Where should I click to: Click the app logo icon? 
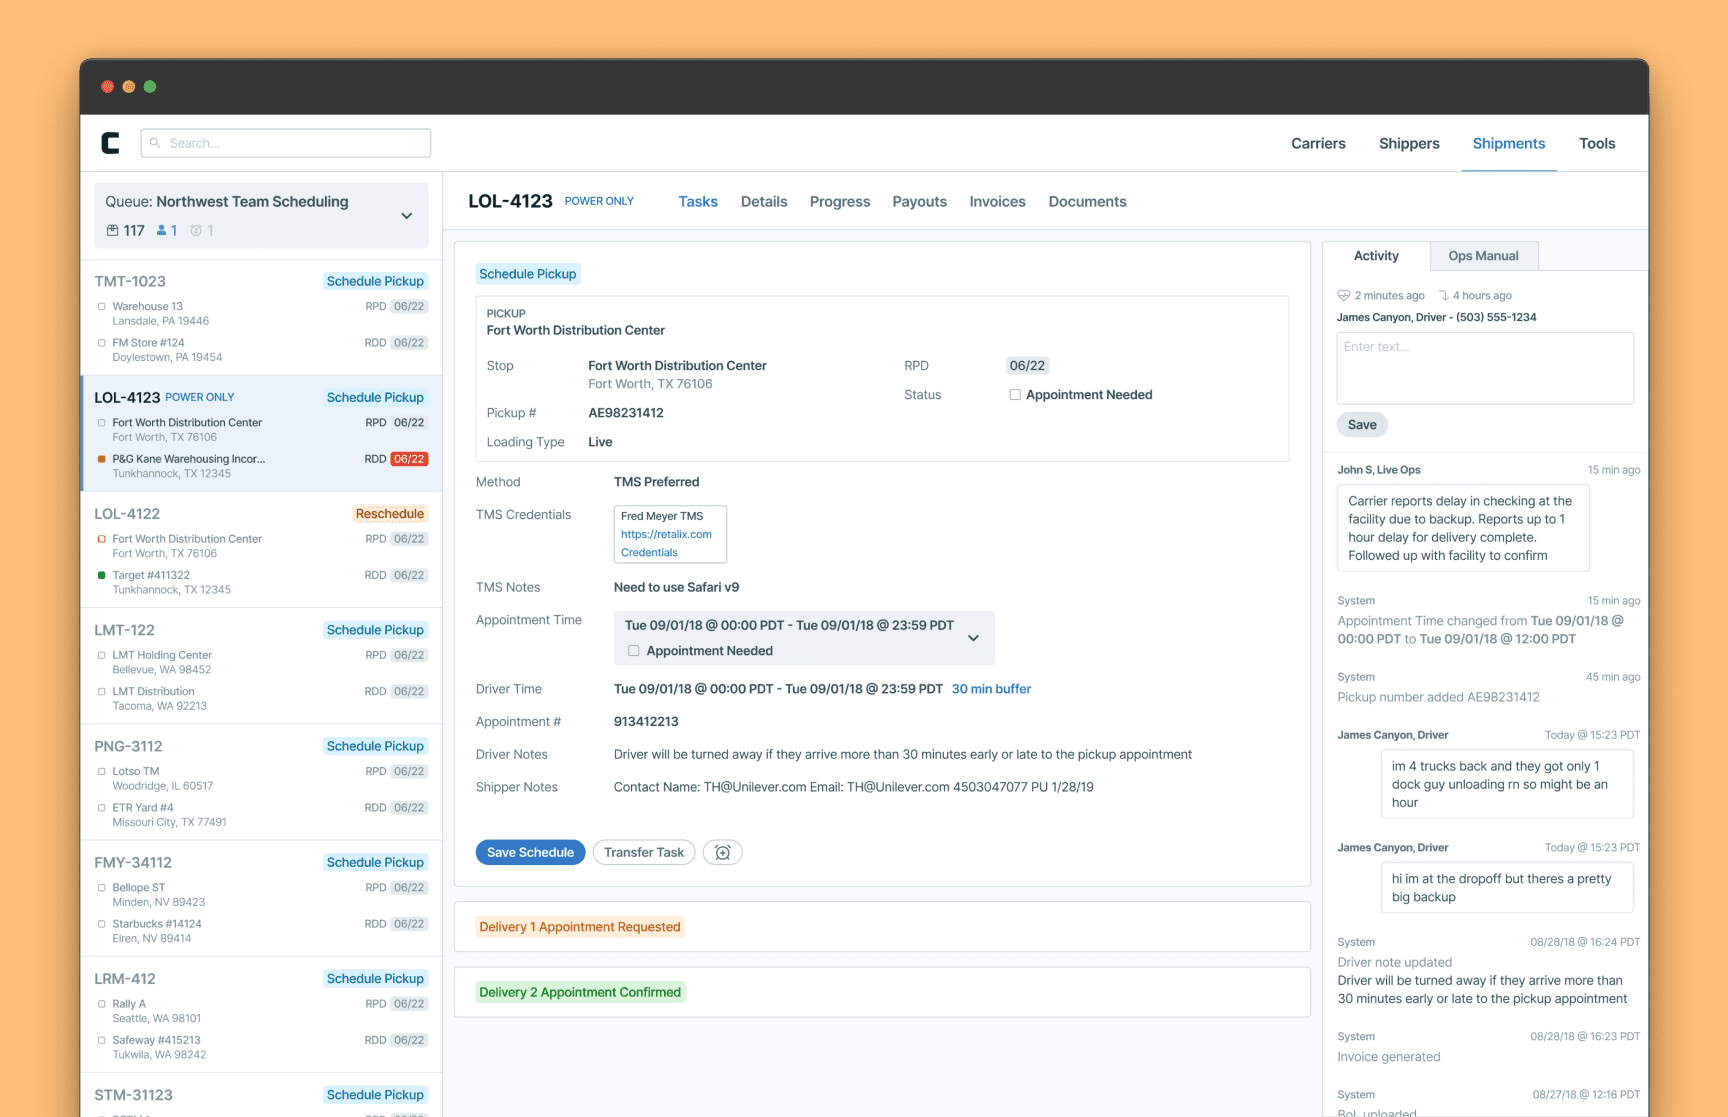click(x=110, y=143)
